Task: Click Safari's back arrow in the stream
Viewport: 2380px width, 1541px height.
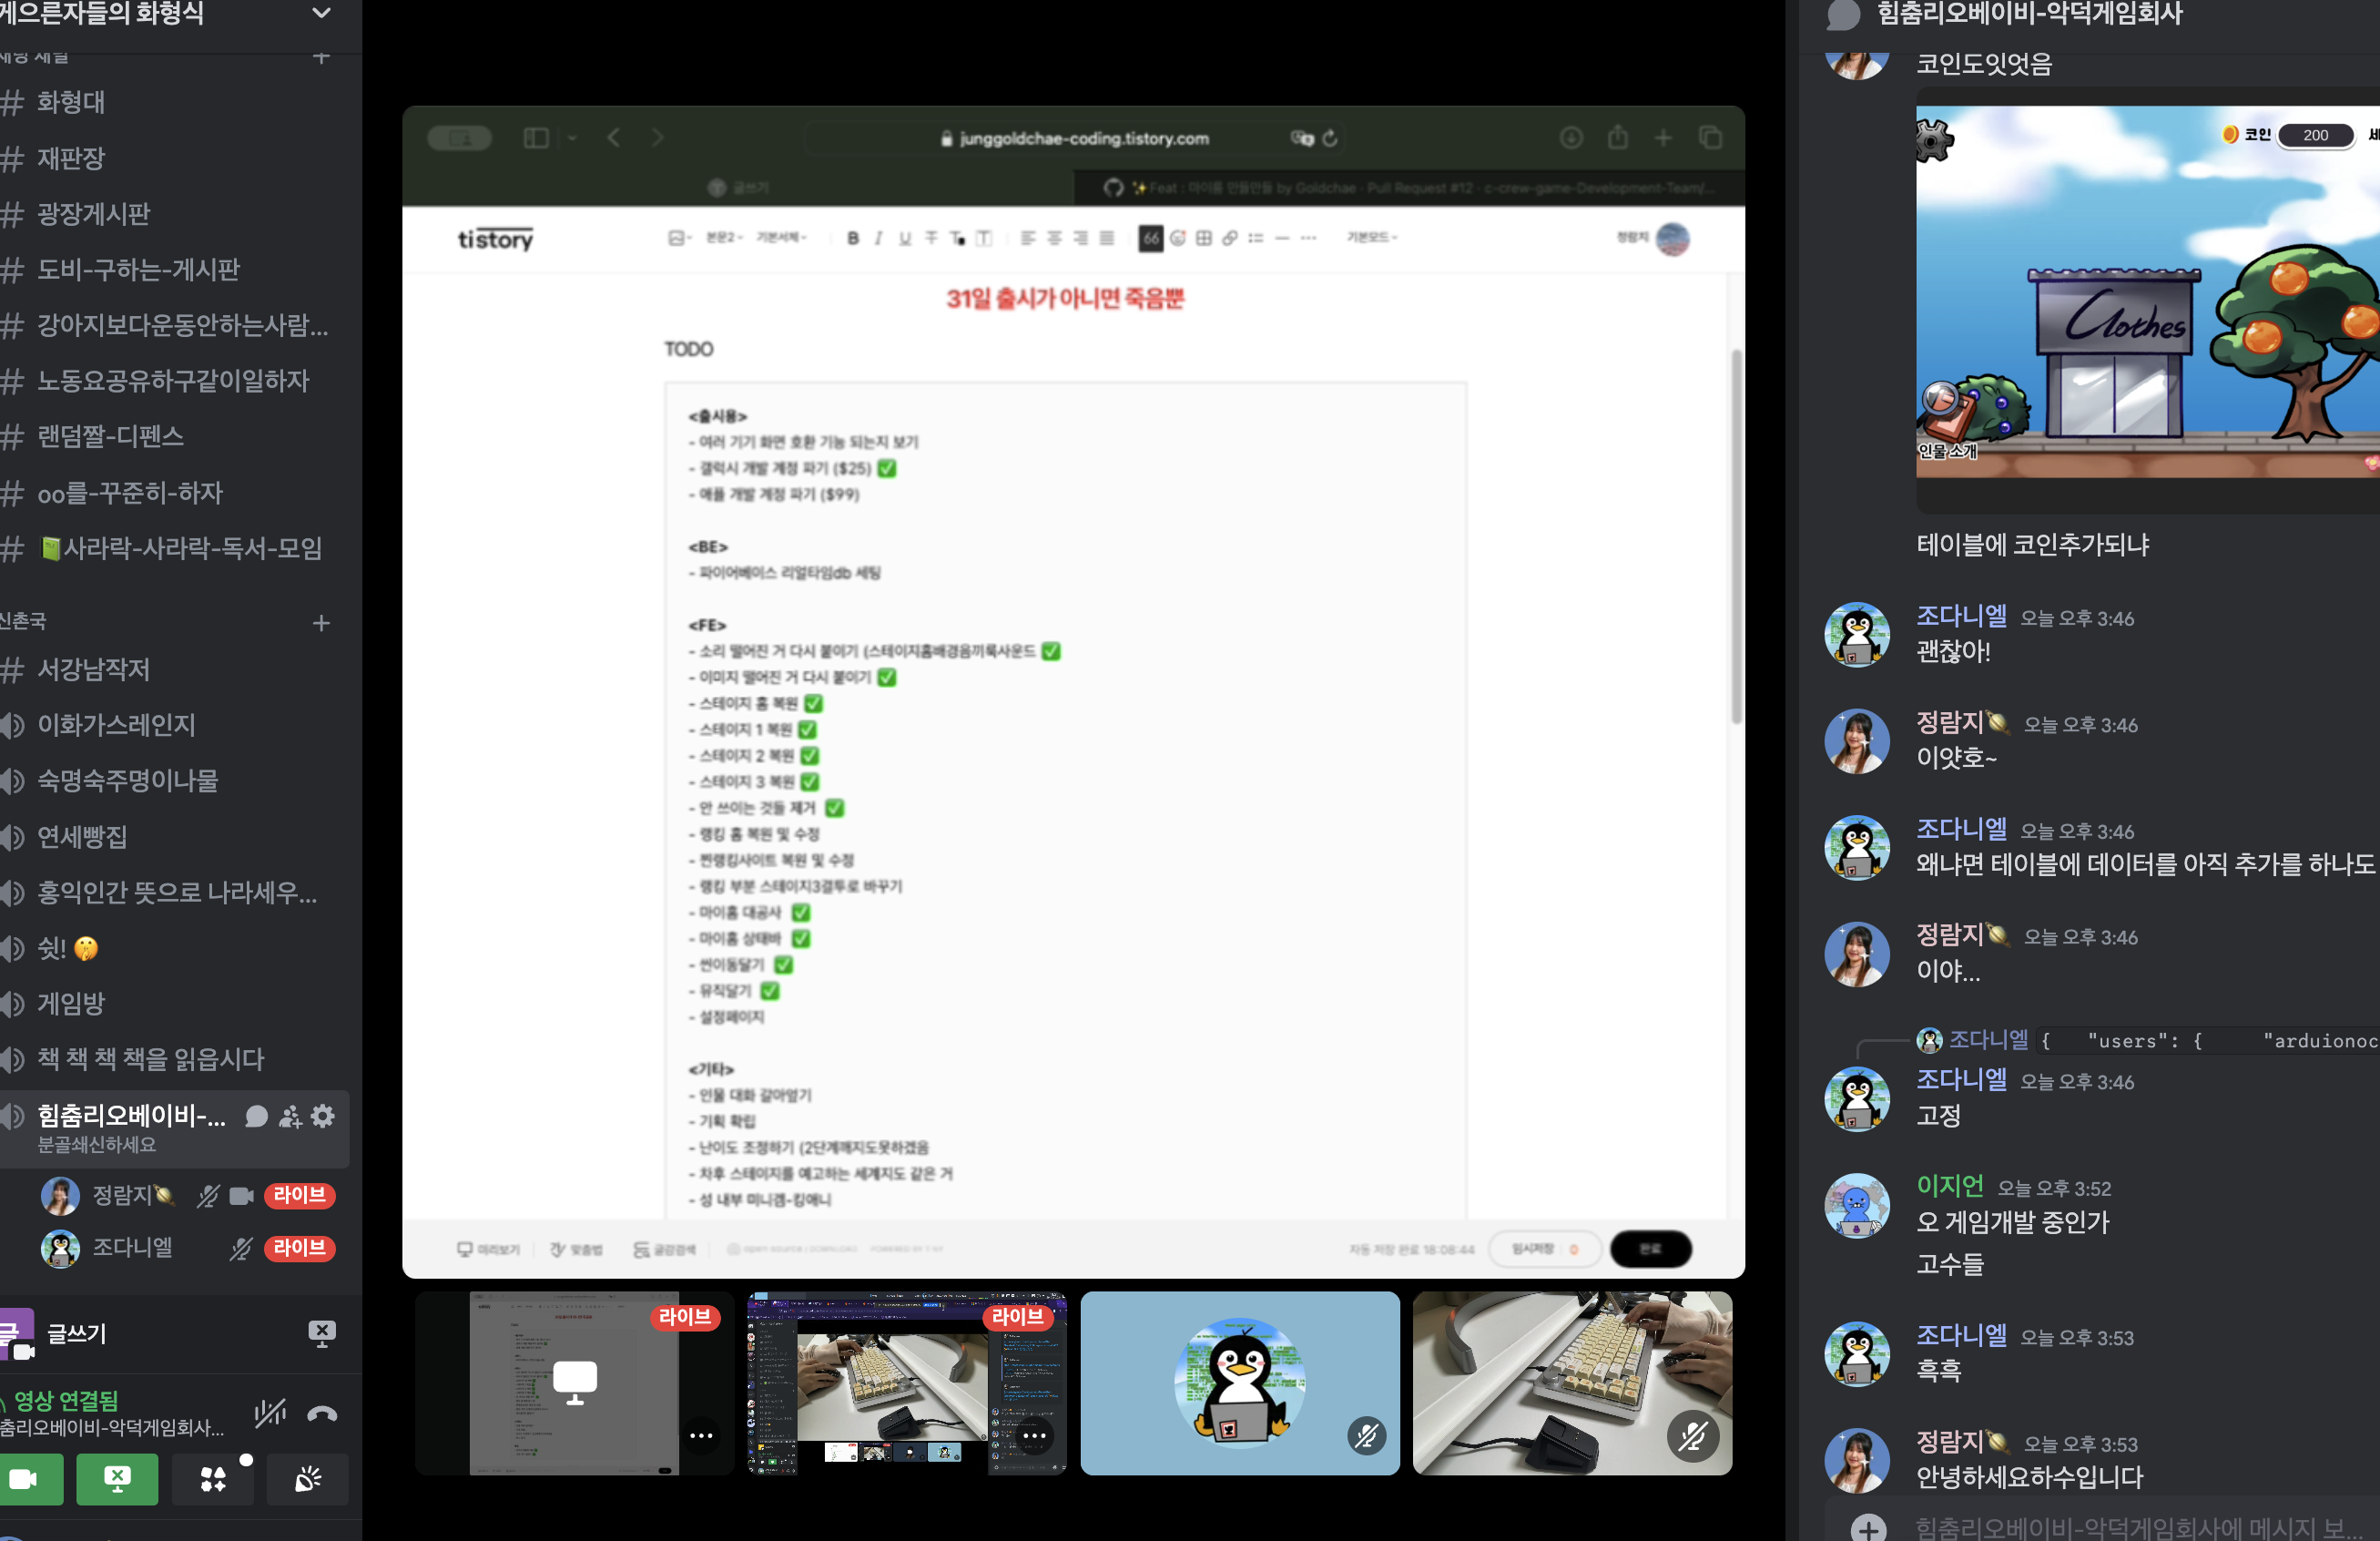Action: (614, 138)
